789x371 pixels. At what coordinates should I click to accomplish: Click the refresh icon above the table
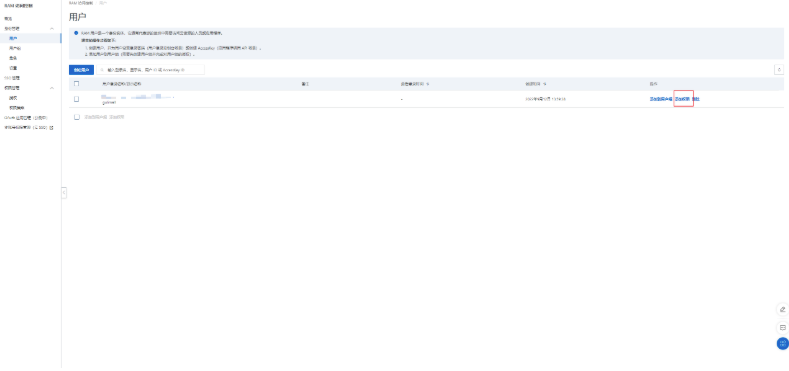coord(779,69)
